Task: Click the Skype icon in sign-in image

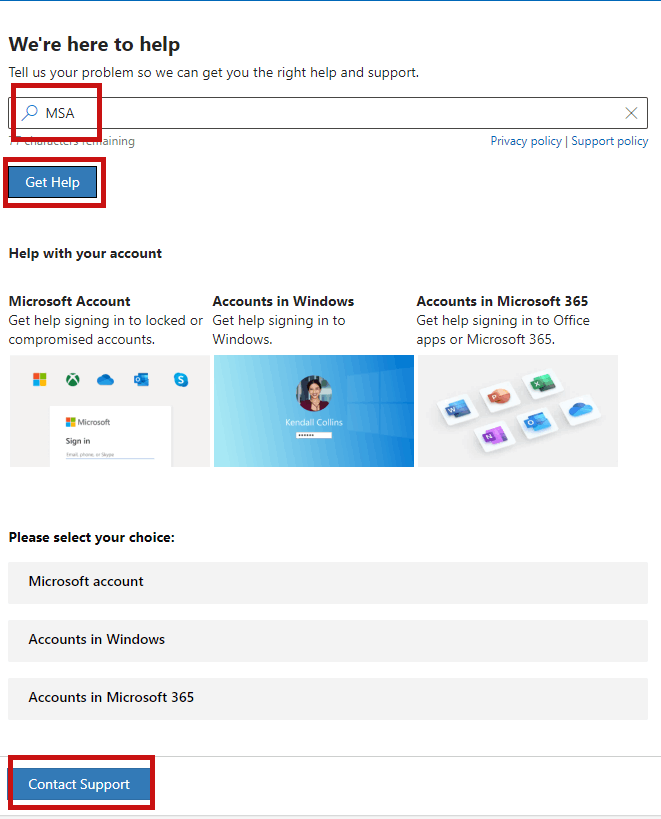Action: tap(181, 380)
